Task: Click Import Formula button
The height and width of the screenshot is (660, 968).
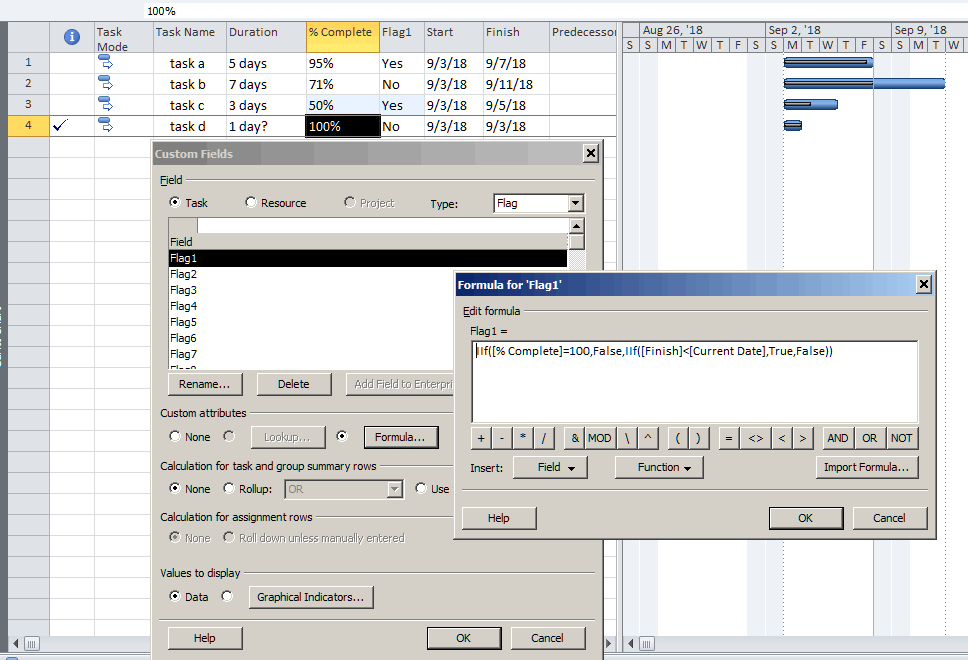Action: tap(867, 467)
